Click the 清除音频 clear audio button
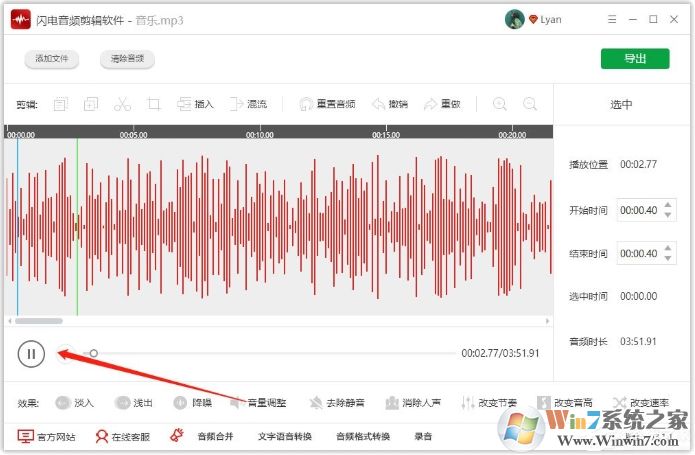 (x=127, y=59)
